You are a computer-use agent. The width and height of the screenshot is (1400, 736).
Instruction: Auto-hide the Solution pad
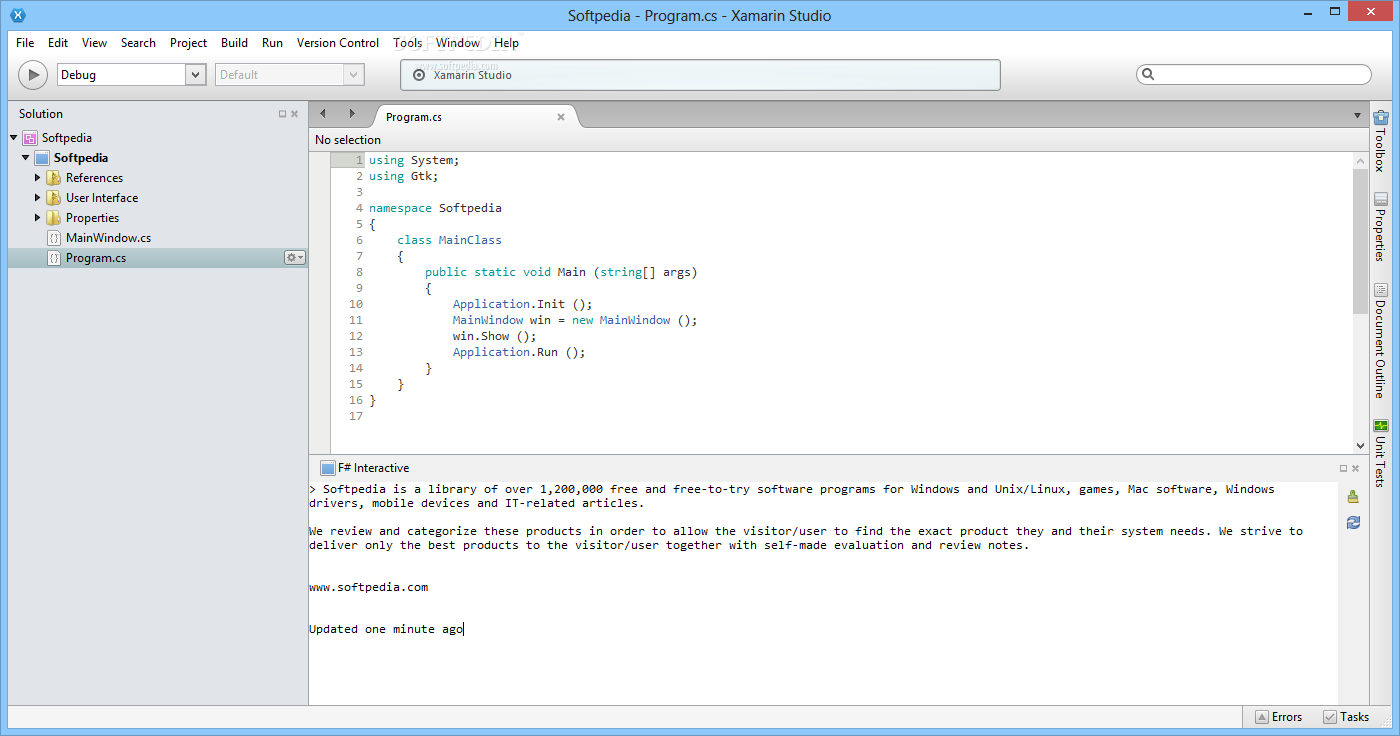coord(283,114)
